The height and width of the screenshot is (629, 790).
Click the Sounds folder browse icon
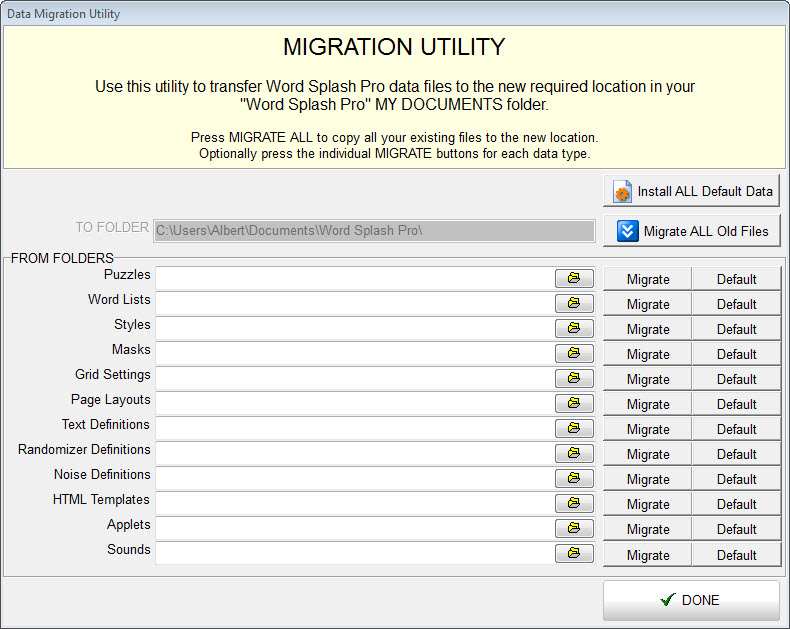point(574,553)
